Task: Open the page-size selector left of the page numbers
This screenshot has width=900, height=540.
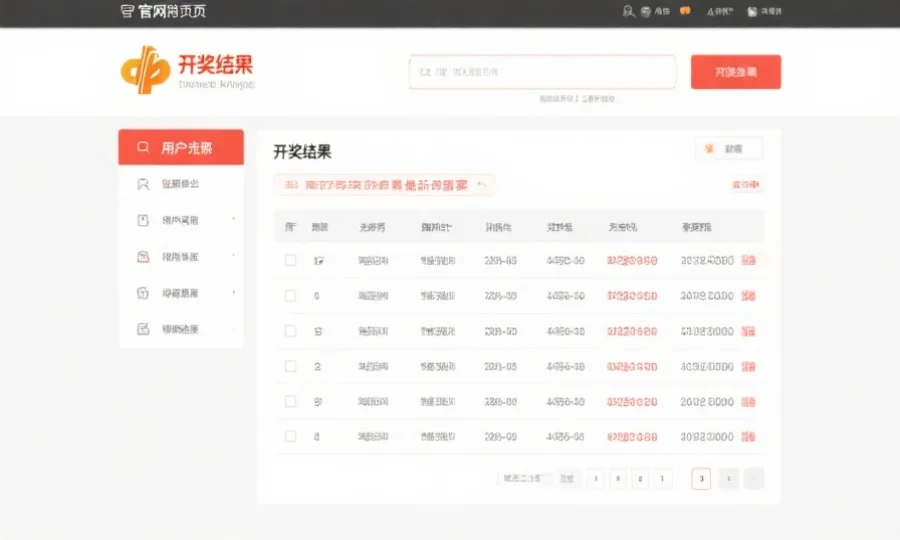Action: click(526, 479)
